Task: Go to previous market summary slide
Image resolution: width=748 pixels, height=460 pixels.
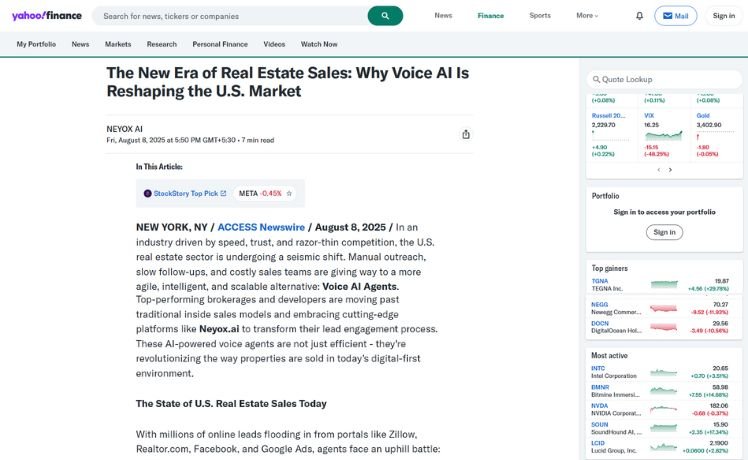Action: 659,170
